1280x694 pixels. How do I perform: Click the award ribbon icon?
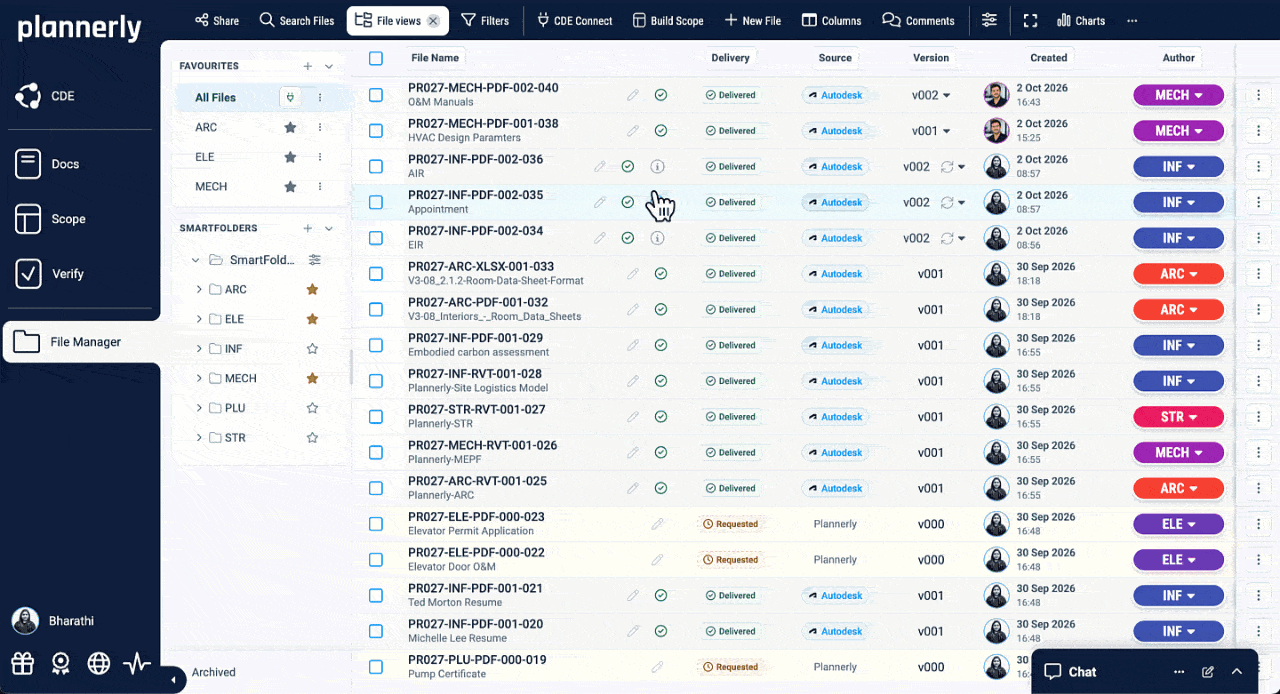(x=61, y=663)
